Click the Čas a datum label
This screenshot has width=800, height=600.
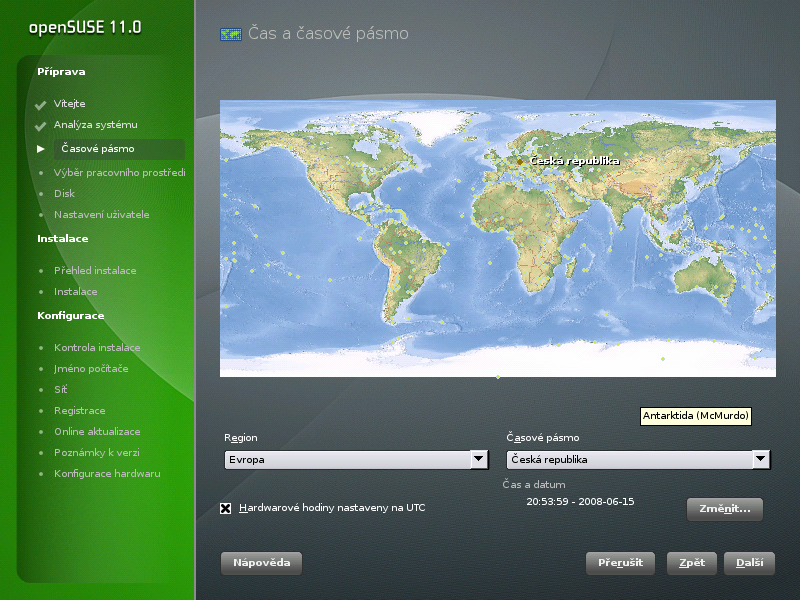534,484
